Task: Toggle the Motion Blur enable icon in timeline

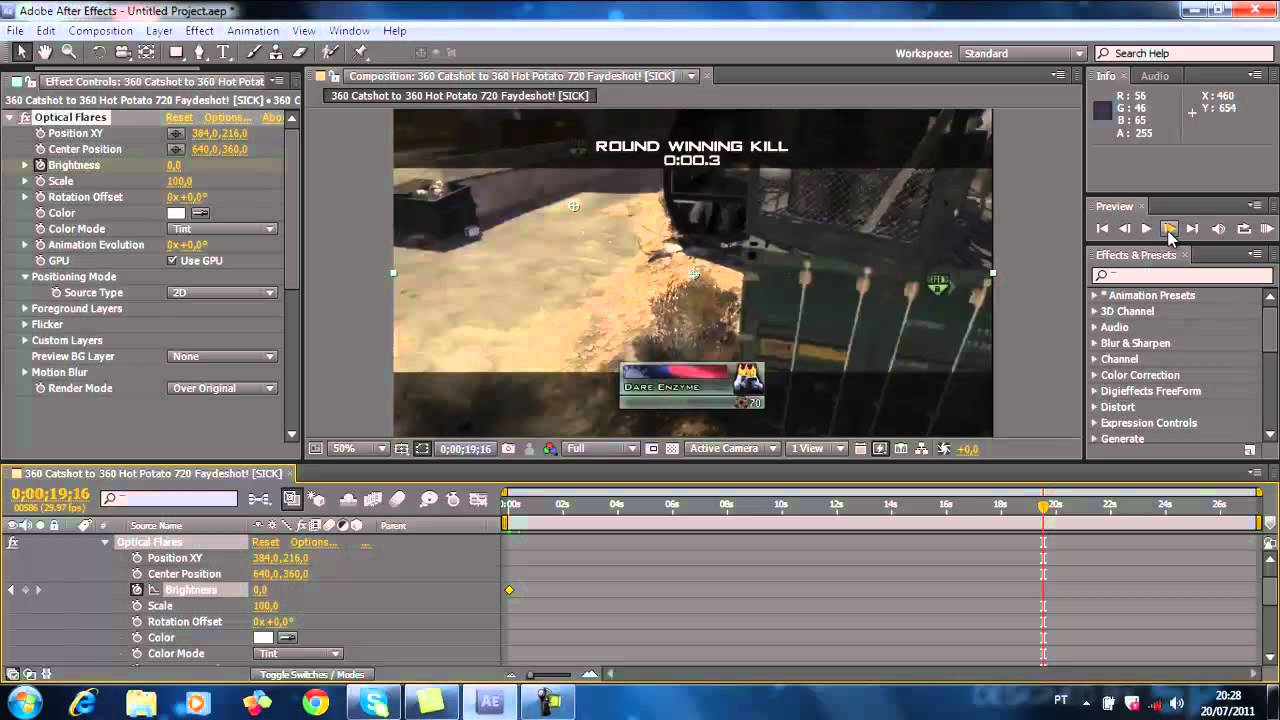Action: pos(397,499)
